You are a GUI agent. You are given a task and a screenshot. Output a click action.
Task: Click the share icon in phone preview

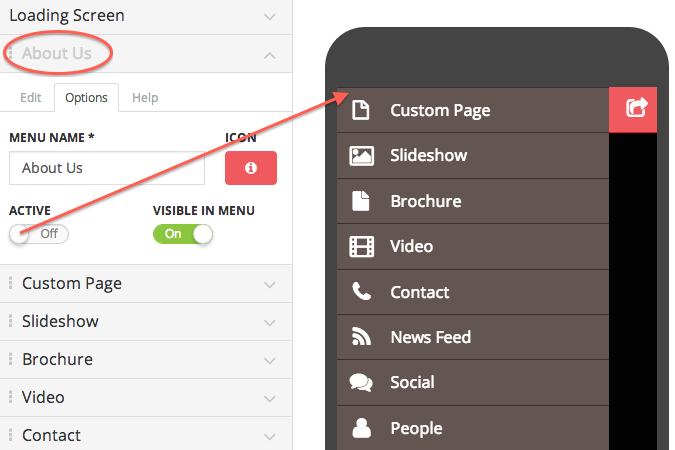(x=636, y=108)
